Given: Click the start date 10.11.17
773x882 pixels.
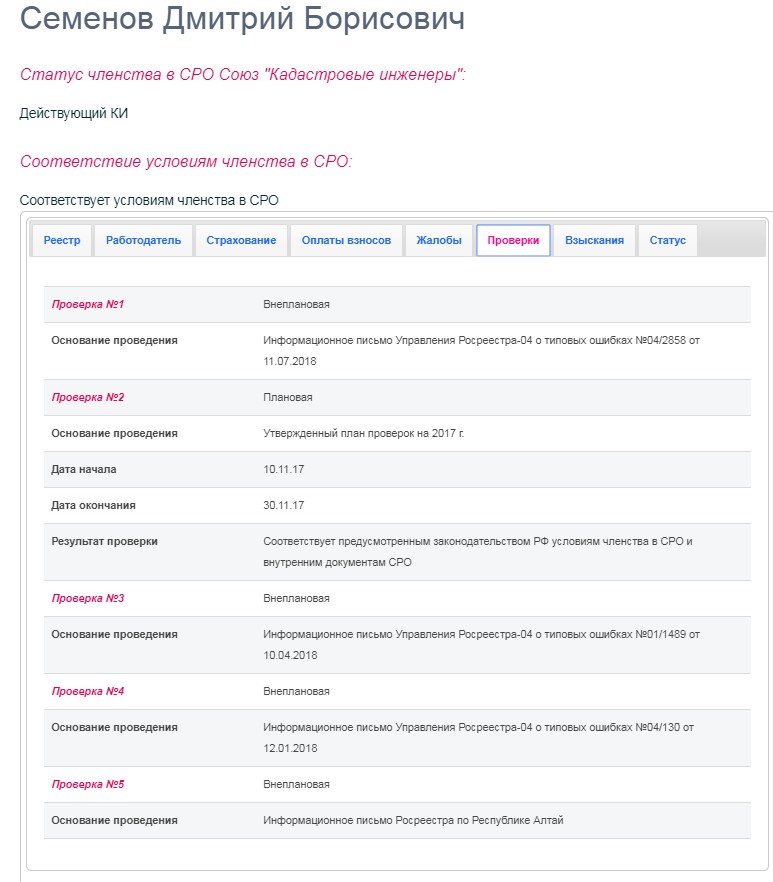Looking at the screenshot, I should coord(284,469).
